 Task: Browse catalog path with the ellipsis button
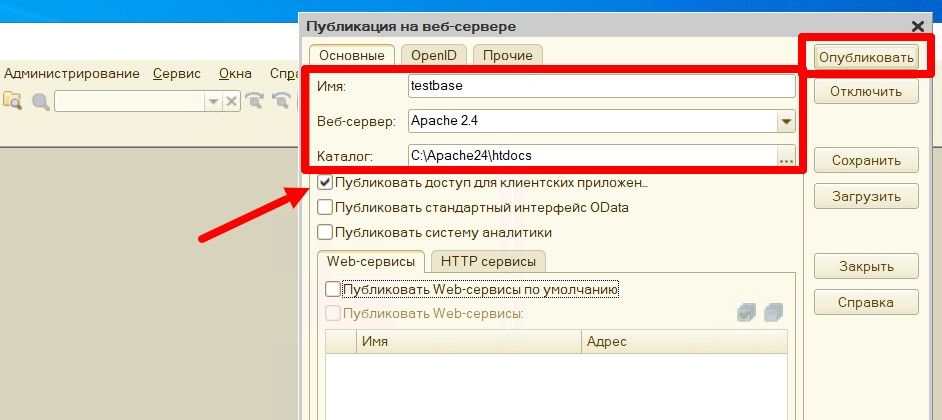(786, 156)
